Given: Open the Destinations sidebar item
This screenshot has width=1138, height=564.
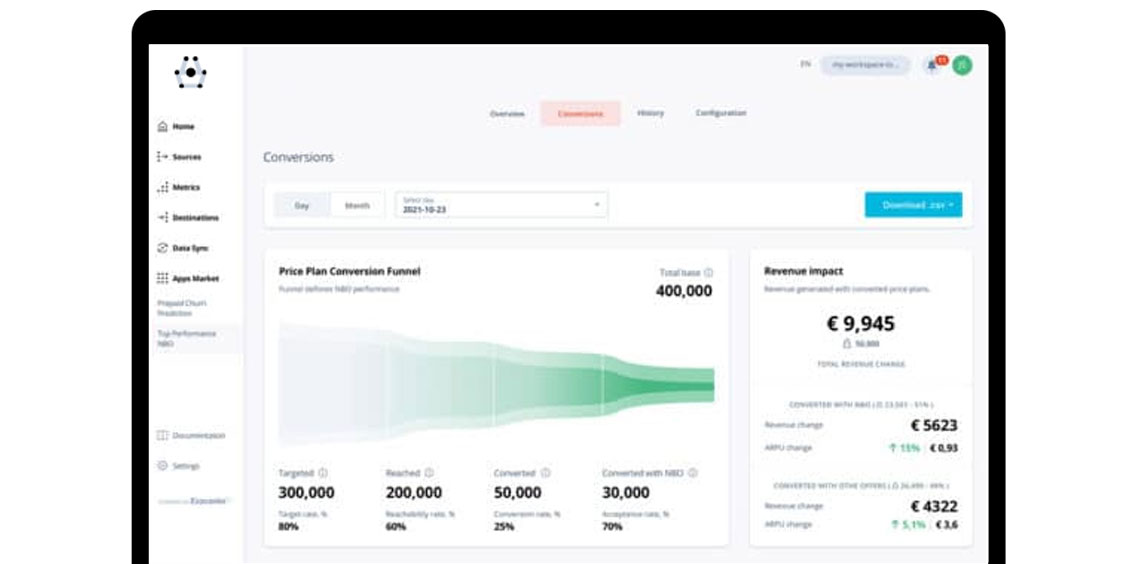Looking at the screenshot, I should 187,218.
